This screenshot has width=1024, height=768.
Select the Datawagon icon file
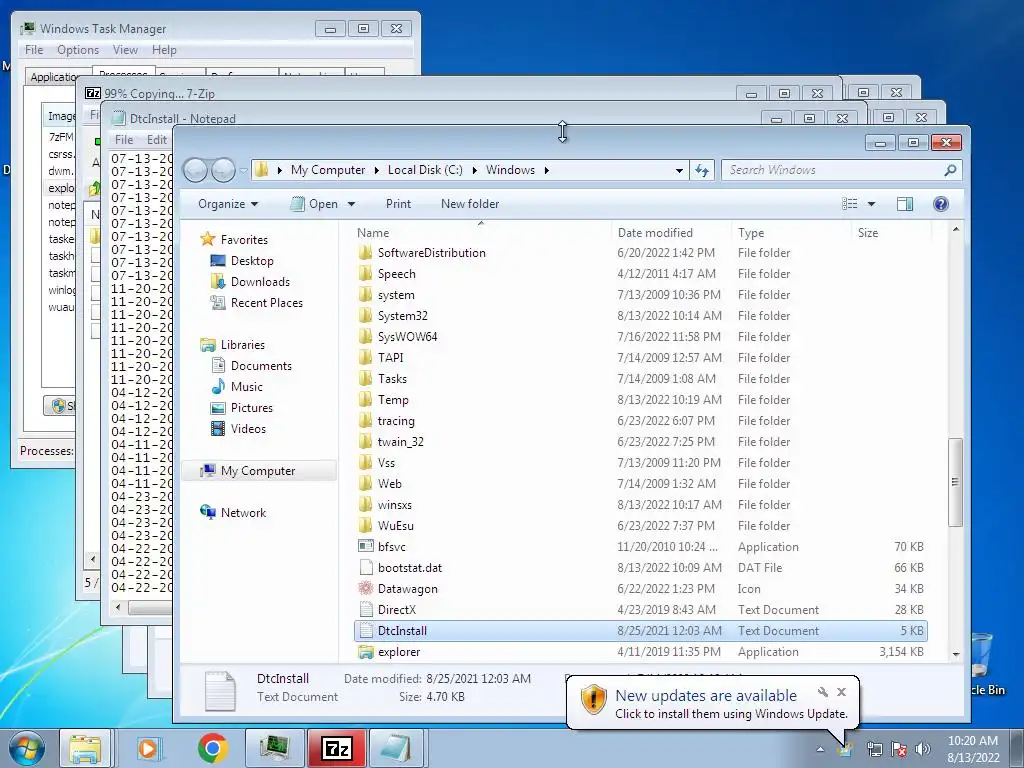pyautogui.click(x=366, y=588)
